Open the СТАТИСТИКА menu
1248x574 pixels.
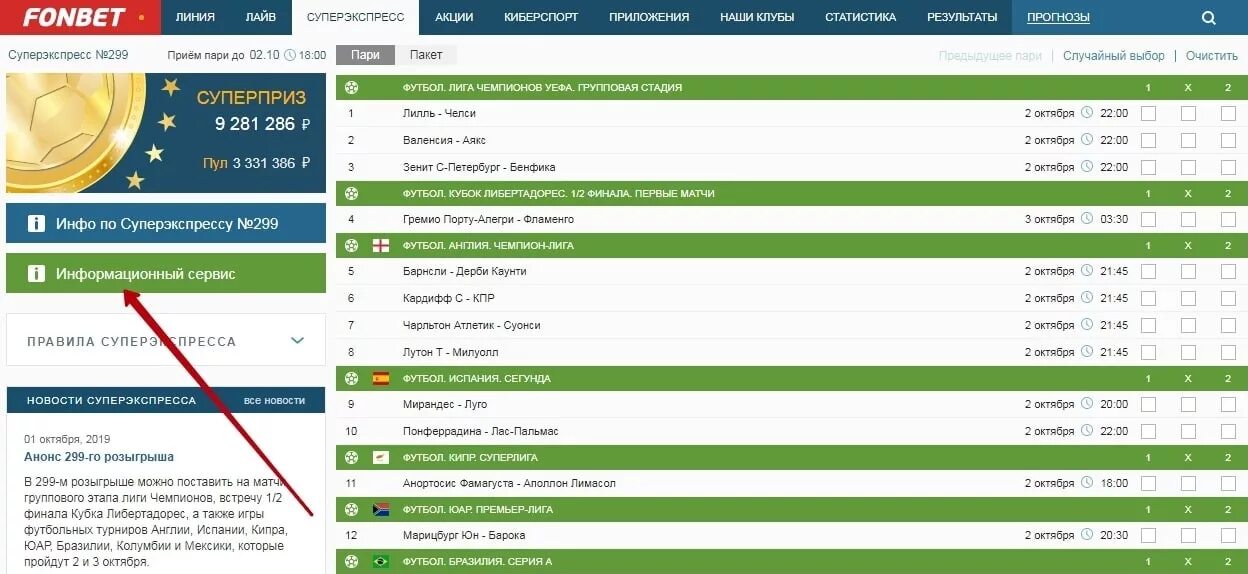tap(861, 17)
